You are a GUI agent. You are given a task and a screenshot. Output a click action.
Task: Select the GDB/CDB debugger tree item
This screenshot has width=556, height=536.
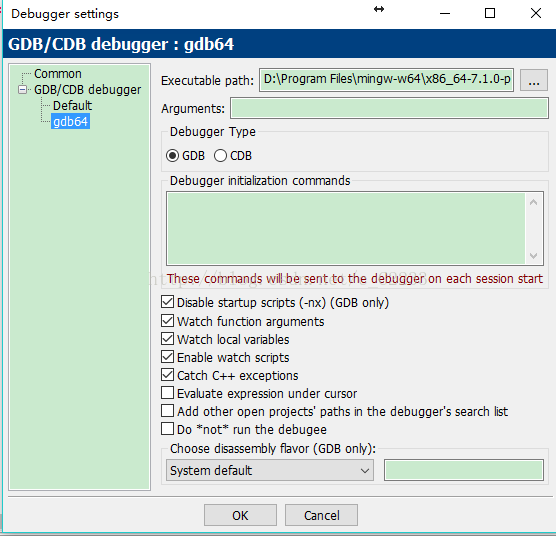tap(87, 90)
